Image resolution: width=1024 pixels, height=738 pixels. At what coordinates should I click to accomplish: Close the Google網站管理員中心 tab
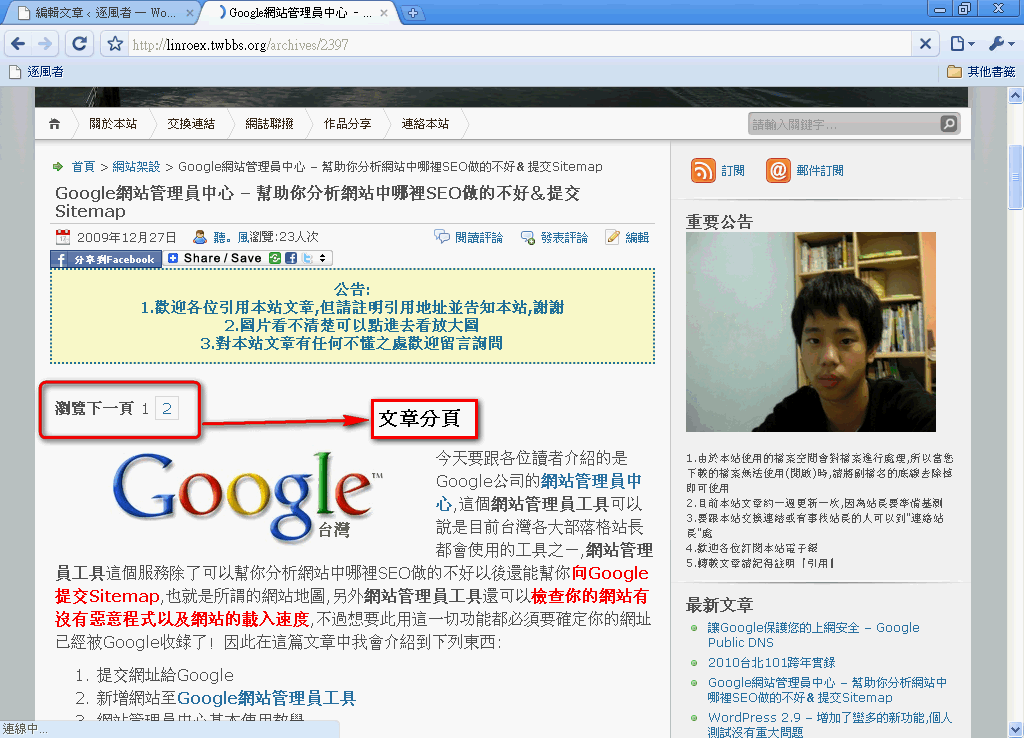pyautogui.click(x=383, y=12)
